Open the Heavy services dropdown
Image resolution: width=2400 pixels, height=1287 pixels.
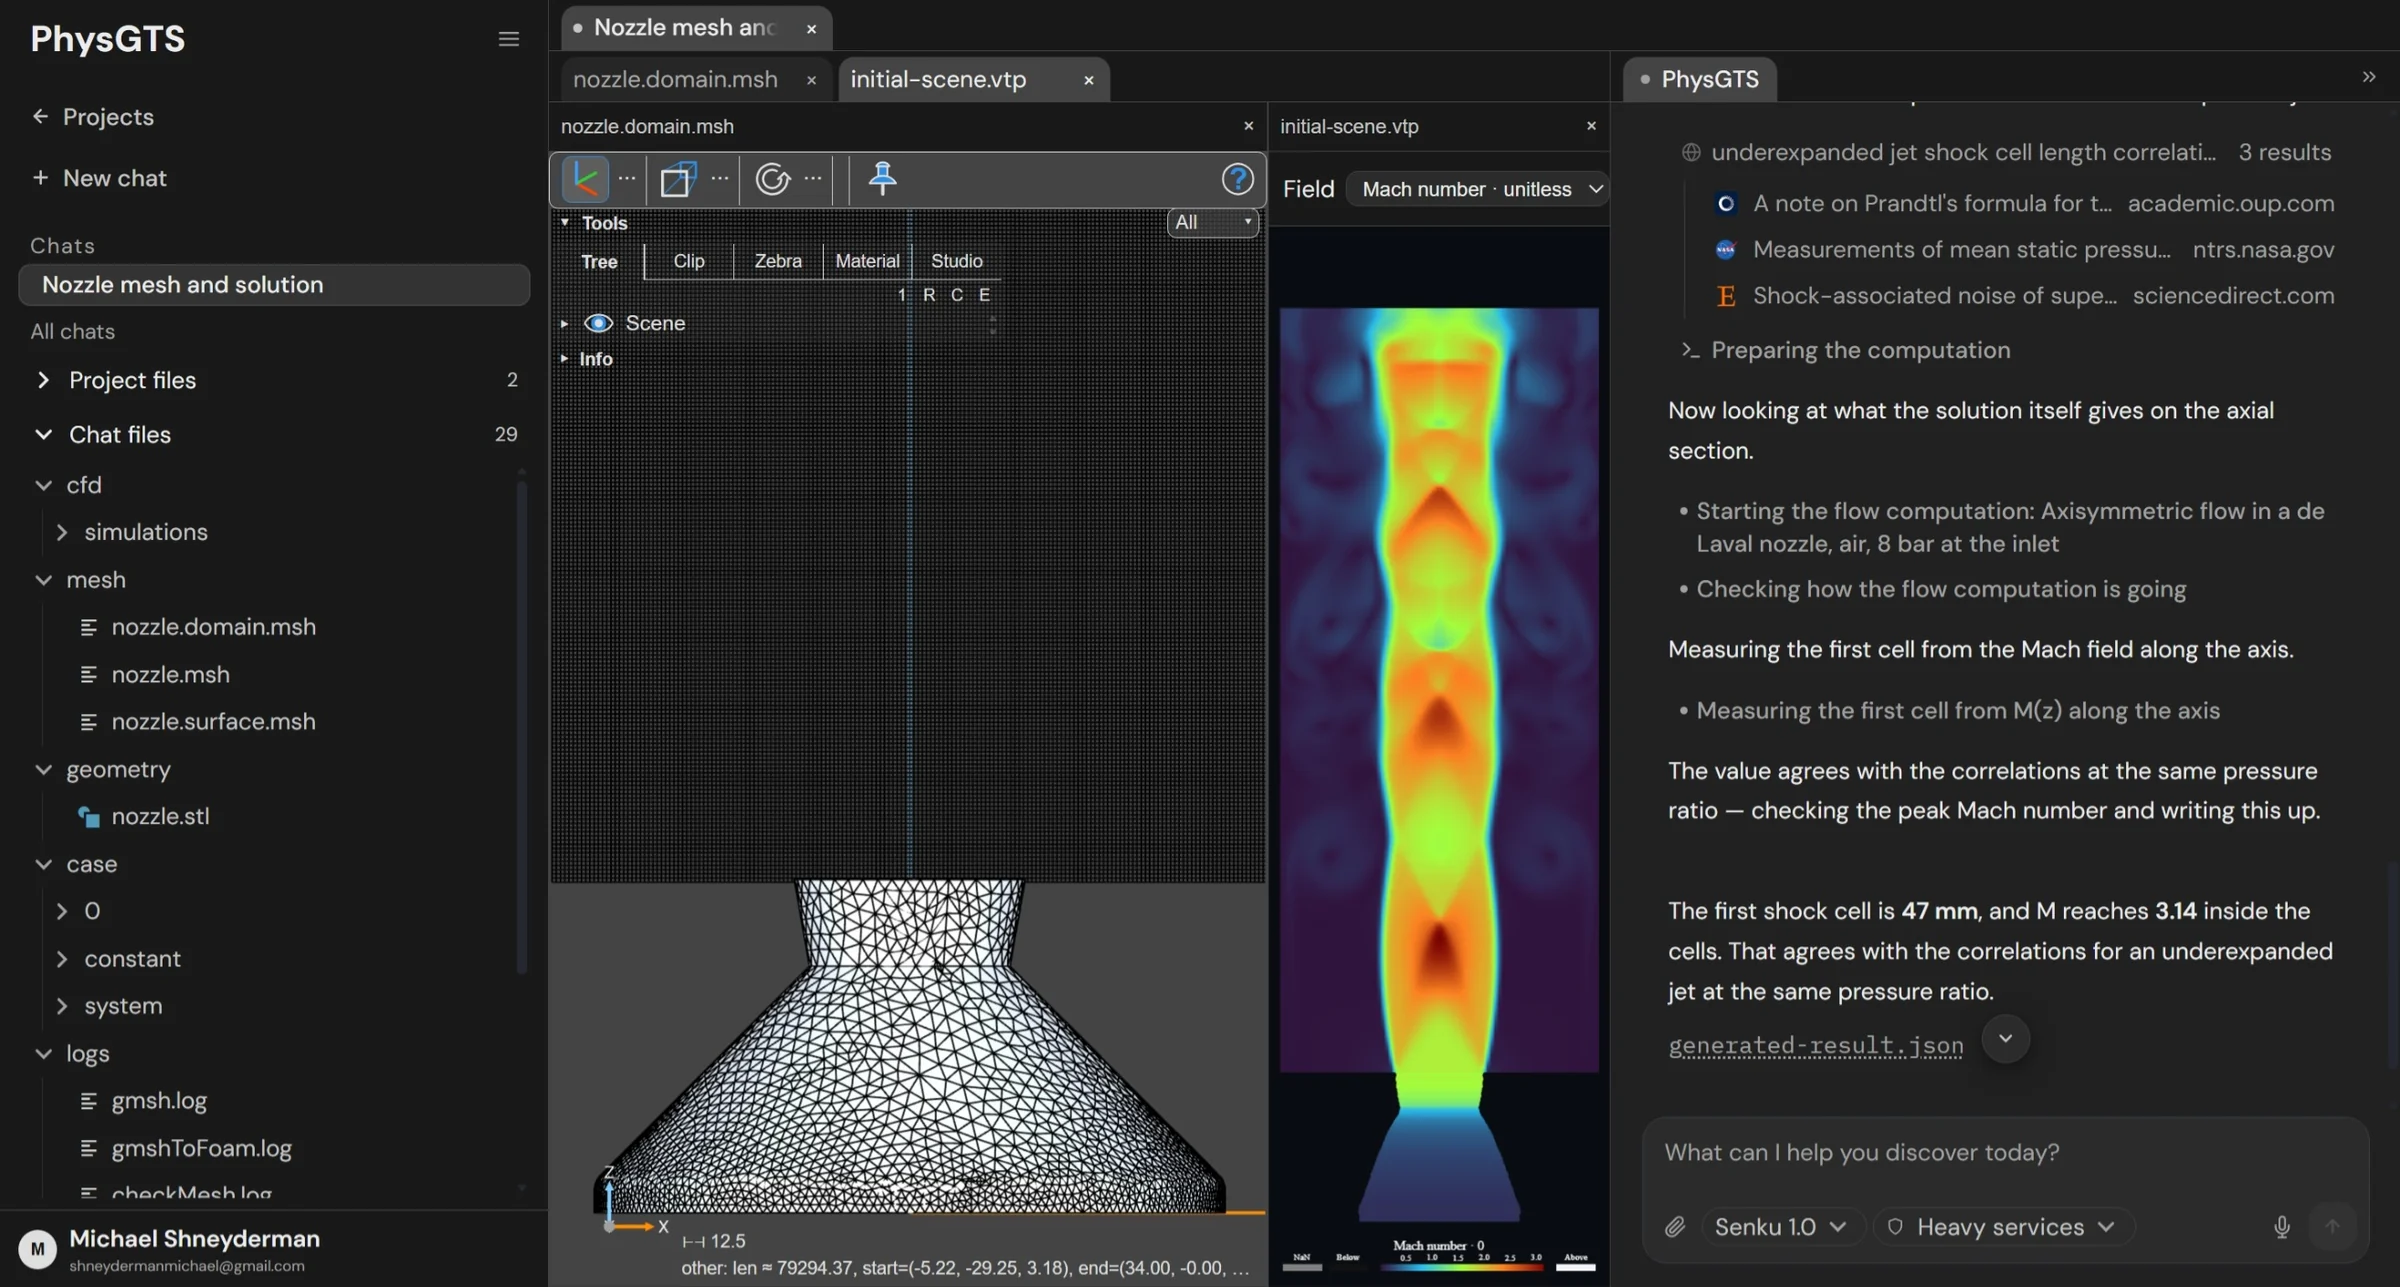[2003, 1226]
